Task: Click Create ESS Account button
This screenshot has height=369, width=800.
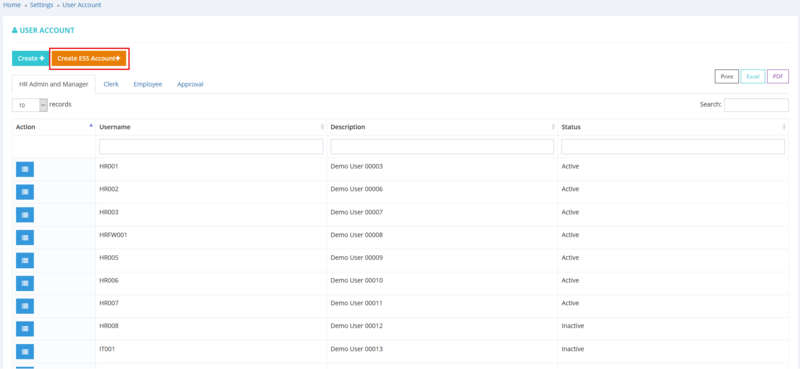Action: click(x=89, y=59)
